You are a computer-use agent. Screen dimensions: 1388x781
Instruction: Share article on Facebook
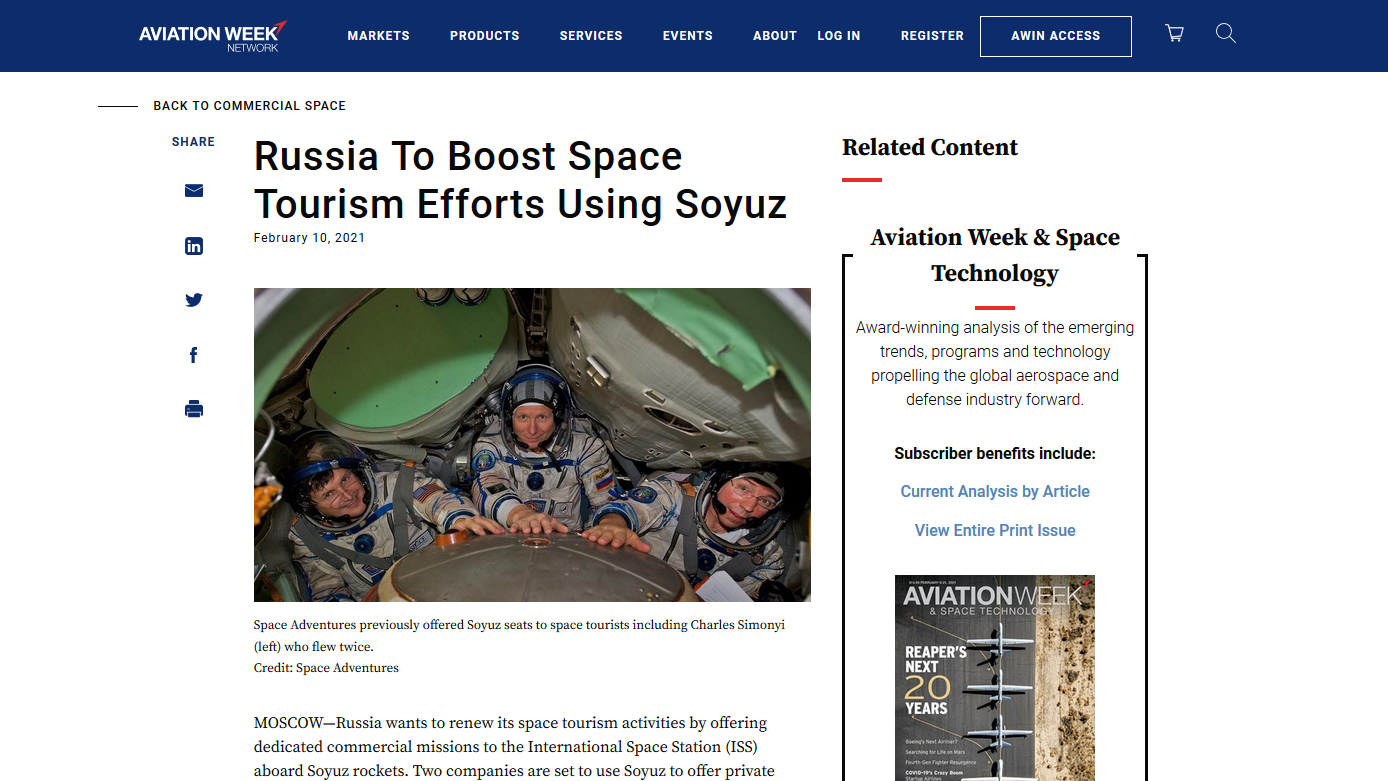[194, 355]
